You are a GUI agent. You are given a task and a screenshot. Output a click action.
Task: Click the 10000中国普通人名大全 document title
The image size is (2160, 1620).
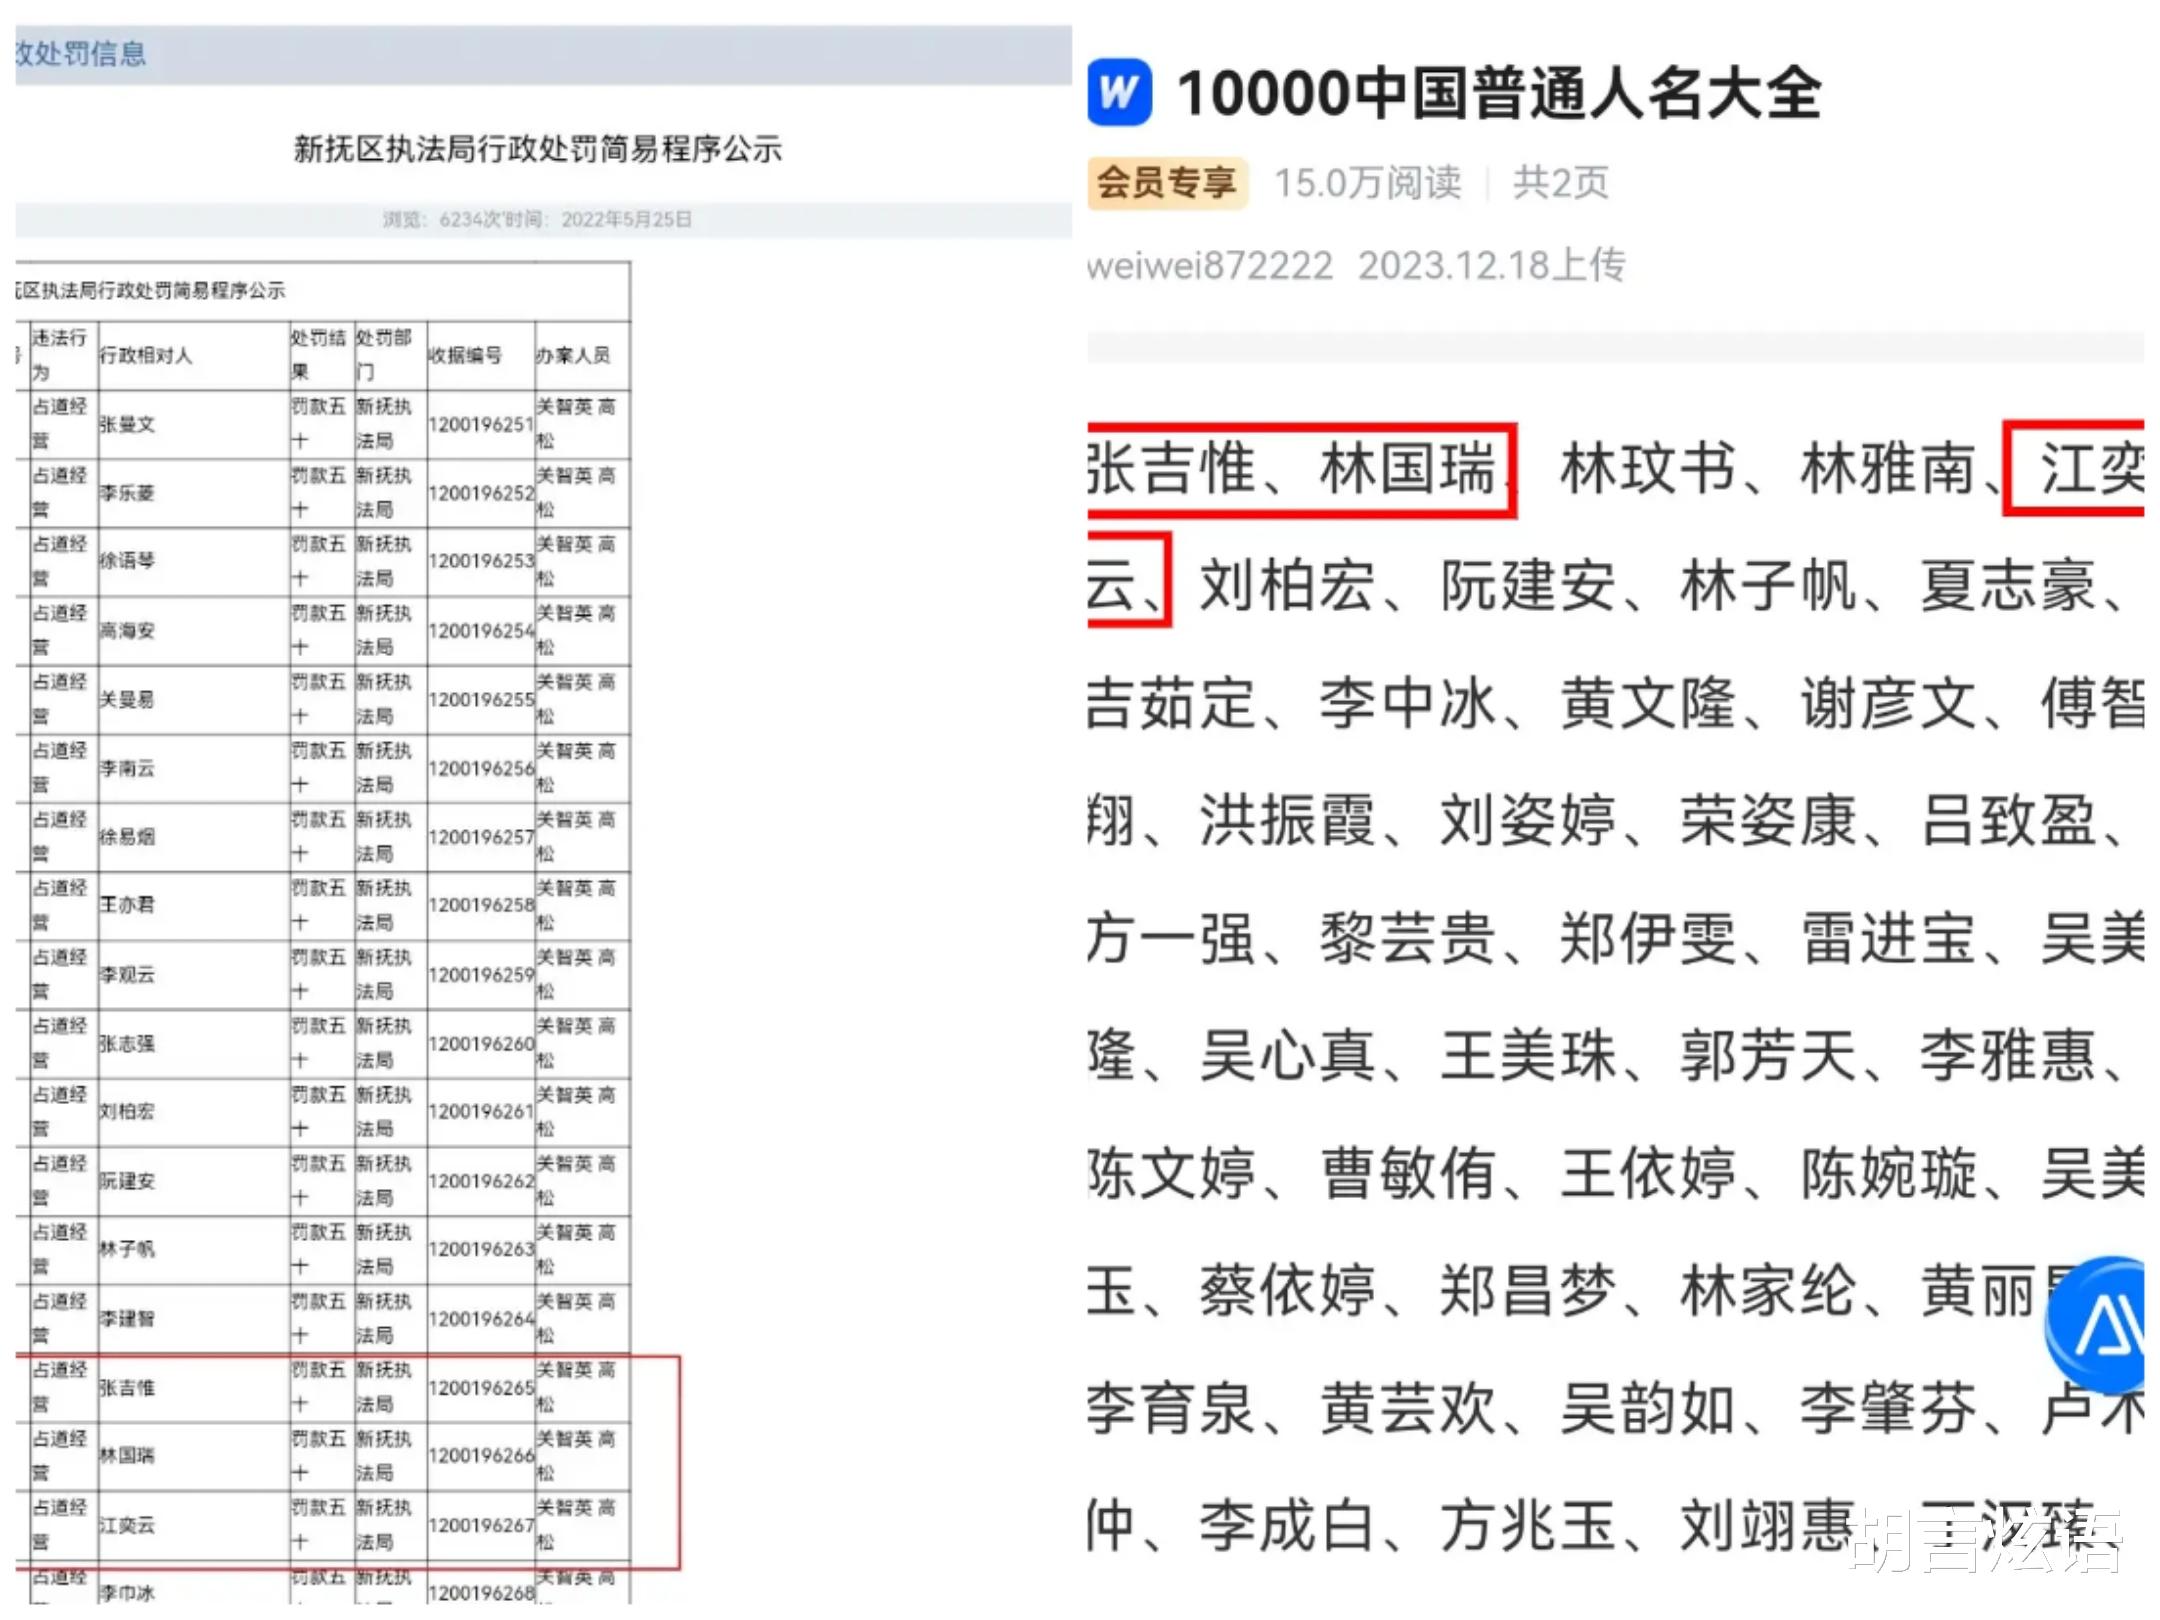click(x=1498, y=93)
